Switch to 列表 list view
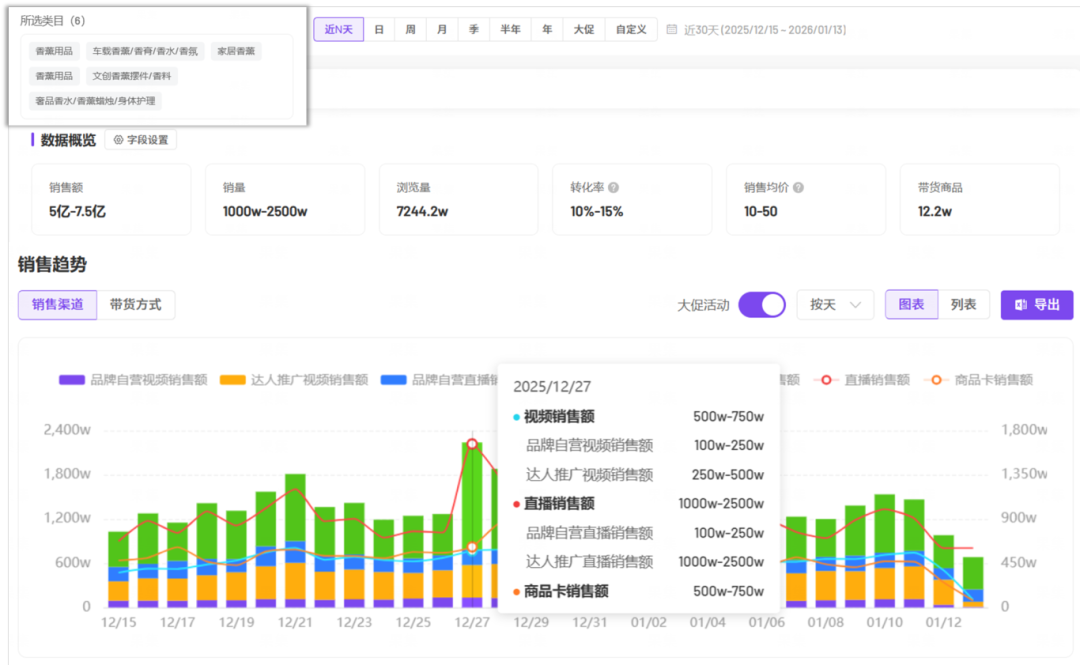 click(x=963, y=305)
